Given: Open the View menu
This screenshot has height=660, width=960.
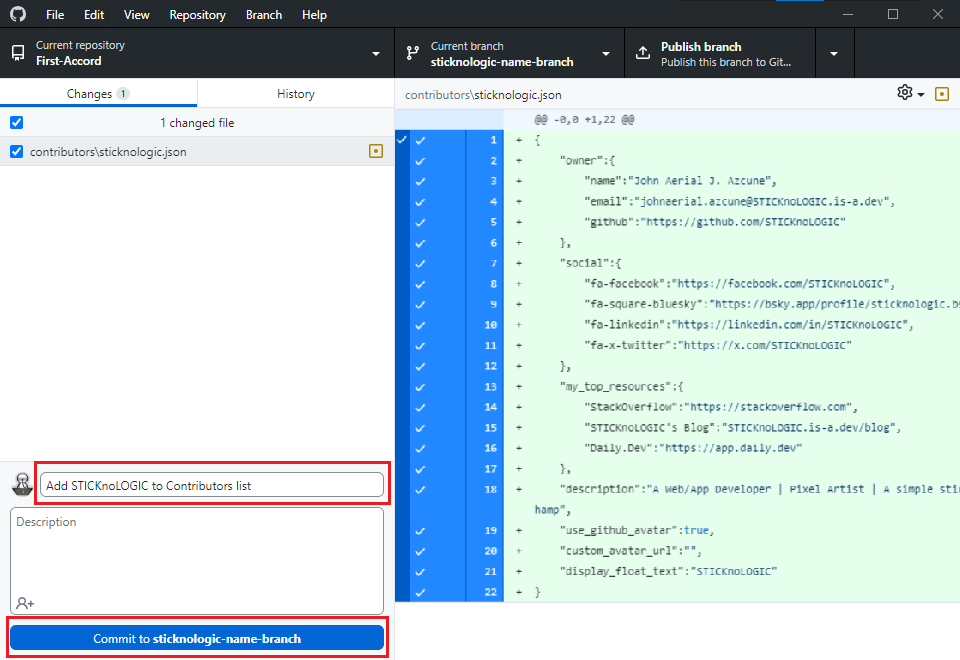Looking at the screenshot, I should (137, 15).
